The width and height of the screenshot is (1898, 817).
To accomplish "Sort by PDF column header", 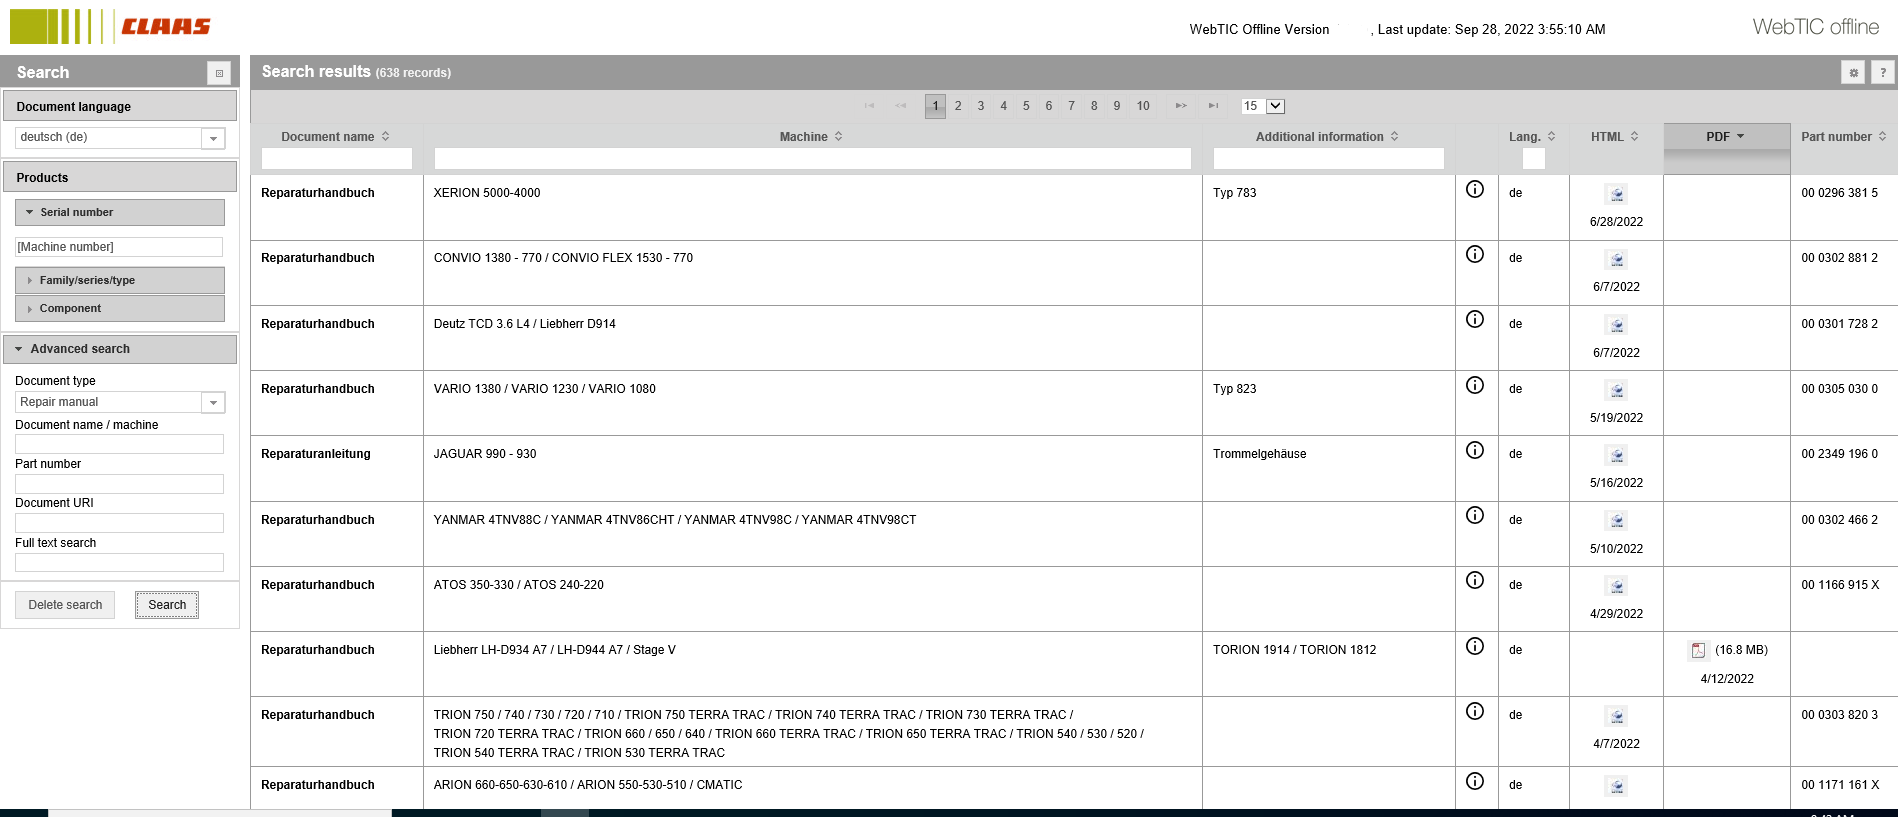I will [1726, 137].
